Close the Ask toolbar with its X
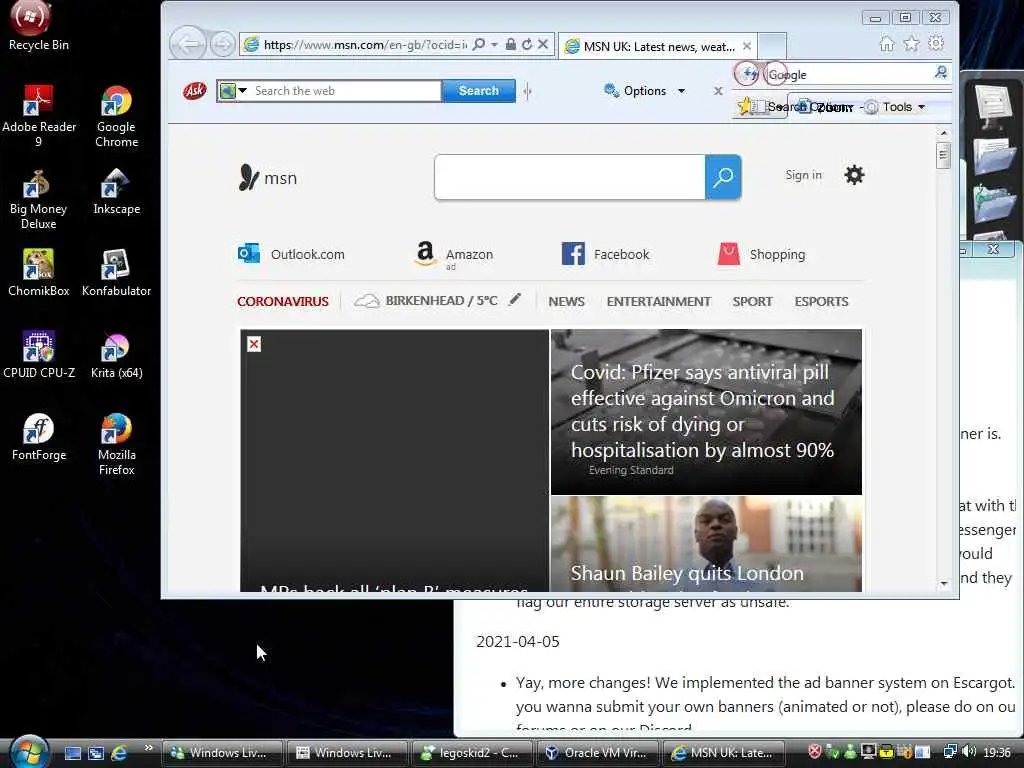Viewport: 1024px width, 768px height. [x=718, y=91]
